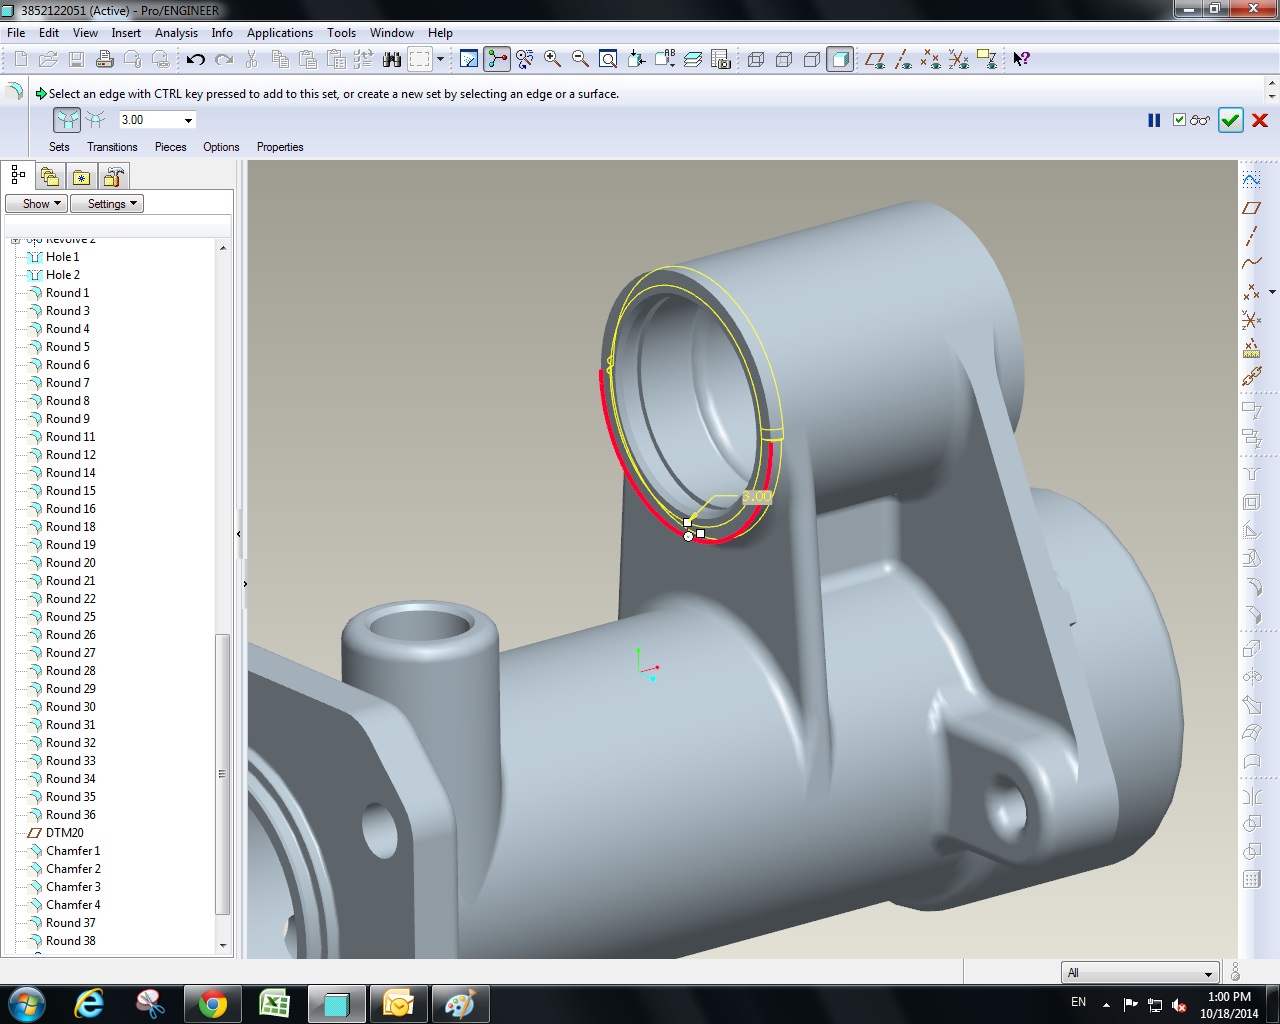Click the Zoom In magnifier icon
Screen dimensions: 1280x1024
click(552, 59)
